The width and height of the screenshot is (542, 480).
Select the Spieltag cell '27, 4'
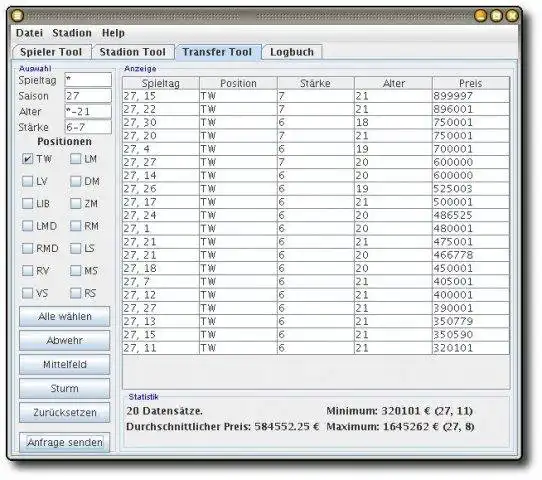[161, 149]
